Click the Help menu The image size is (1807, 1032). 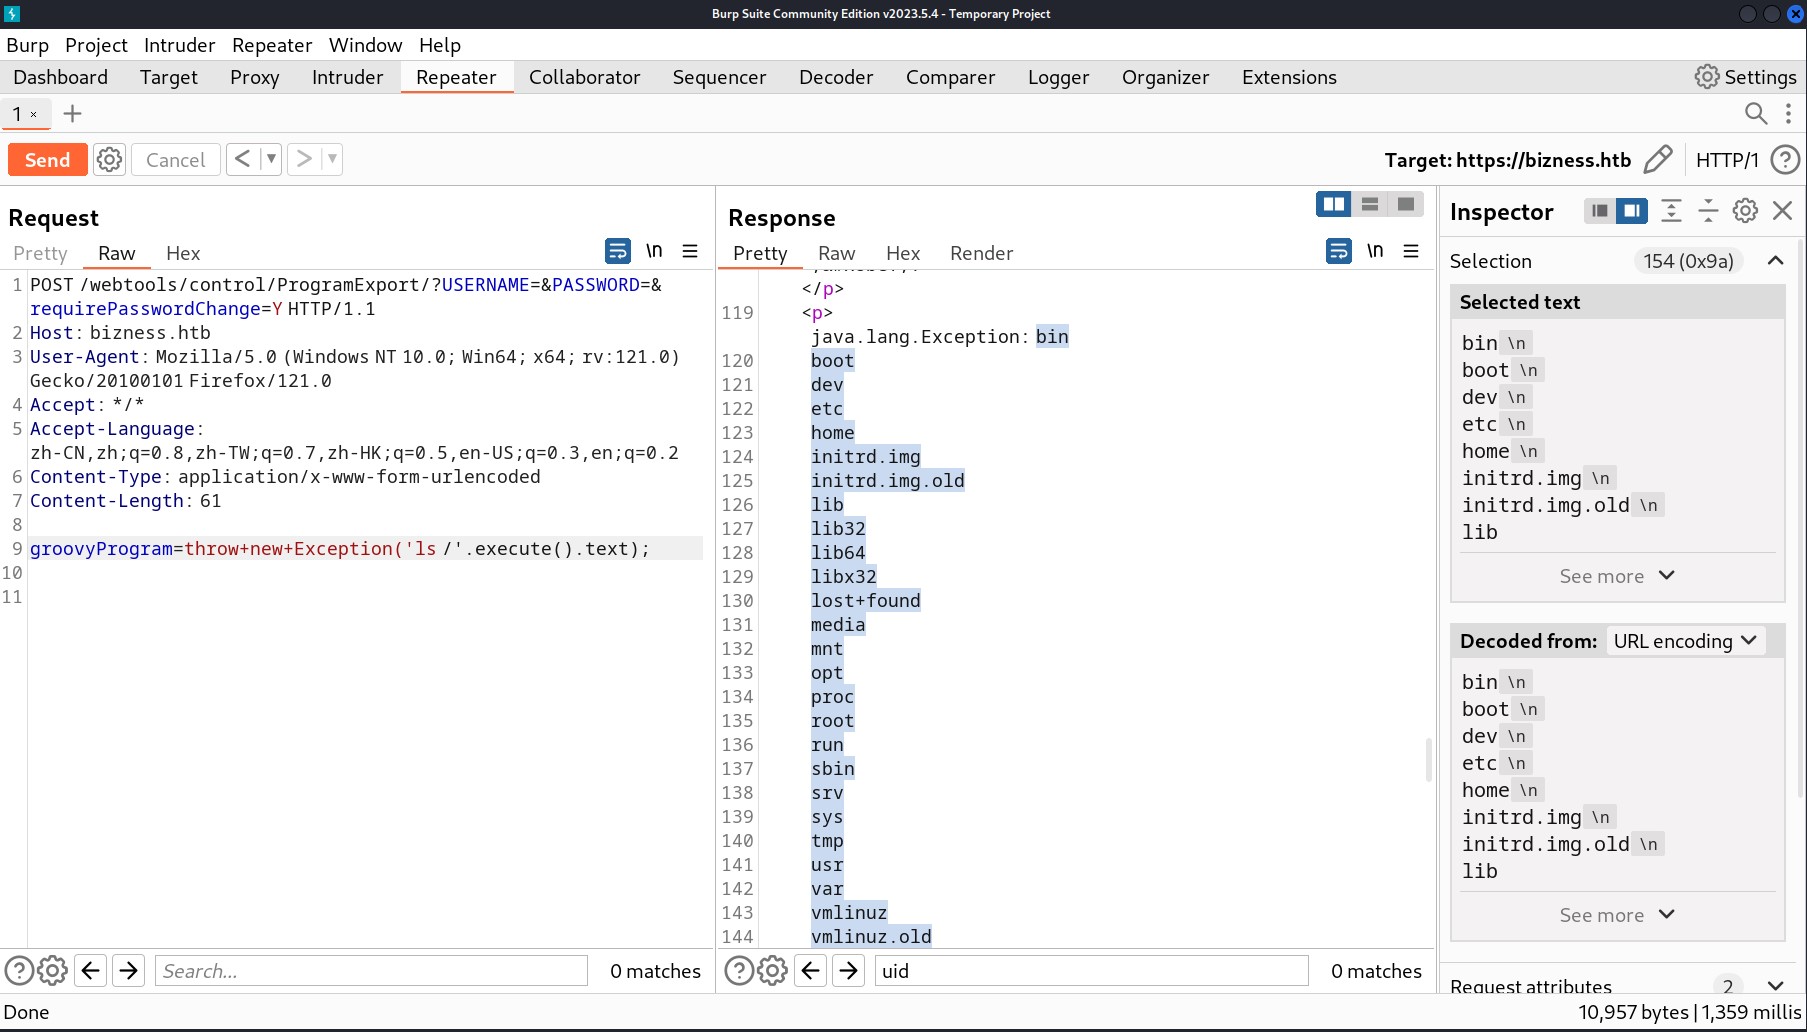440,45
